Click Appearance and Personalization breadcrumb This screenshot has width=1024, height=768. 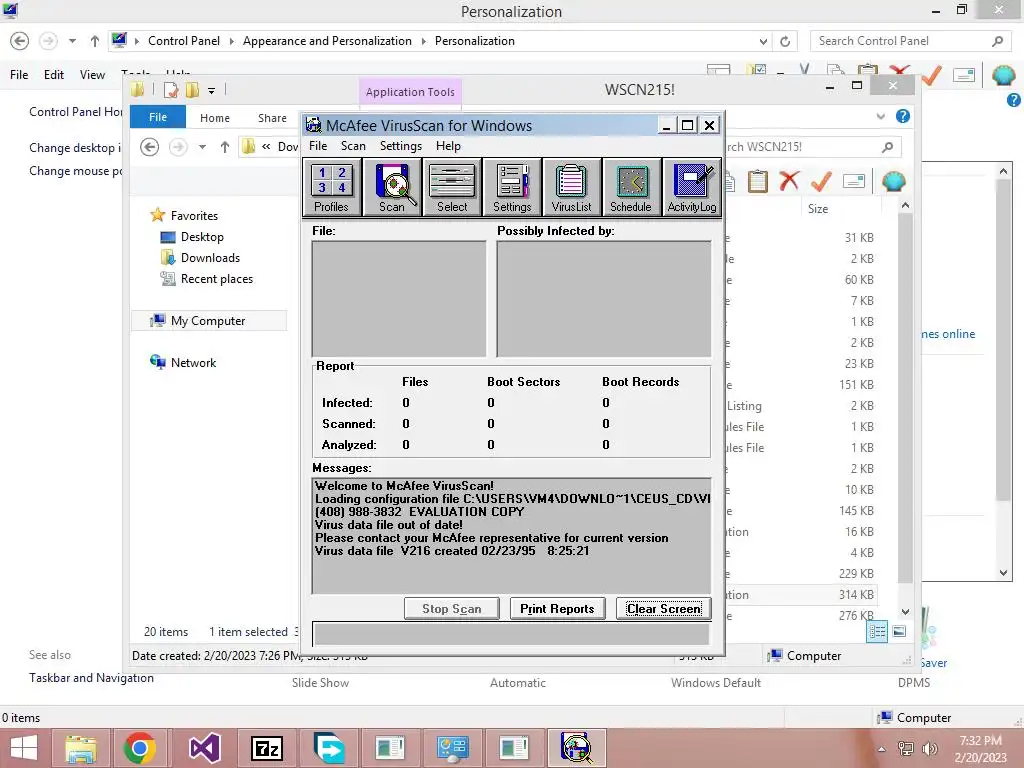pyautogui.click(x=327, y=40)
